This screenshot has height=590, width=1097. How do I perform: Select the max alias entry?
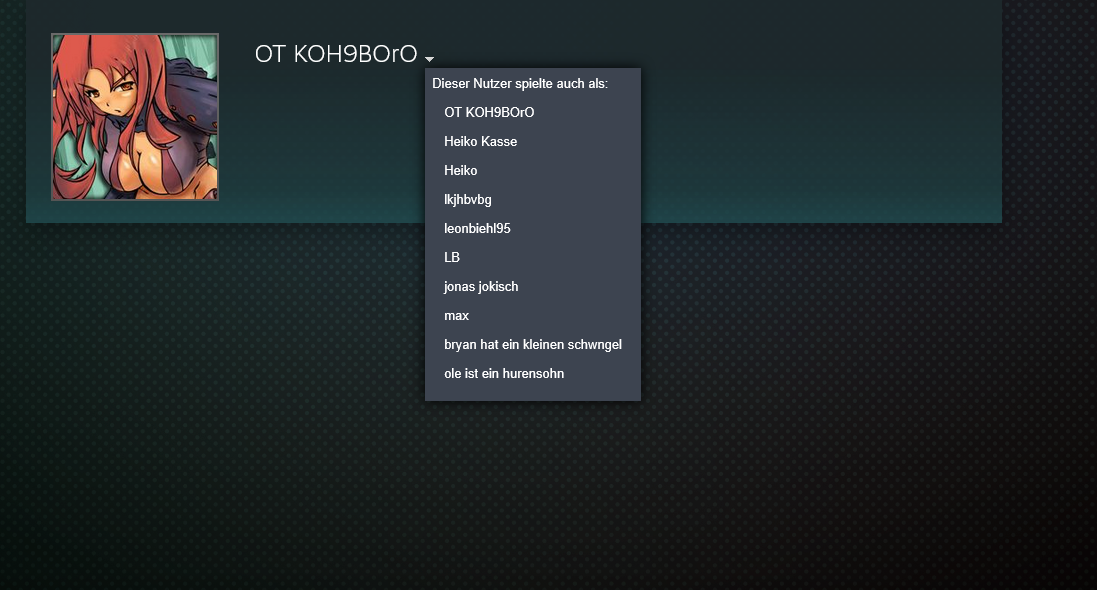coord(456,315)
